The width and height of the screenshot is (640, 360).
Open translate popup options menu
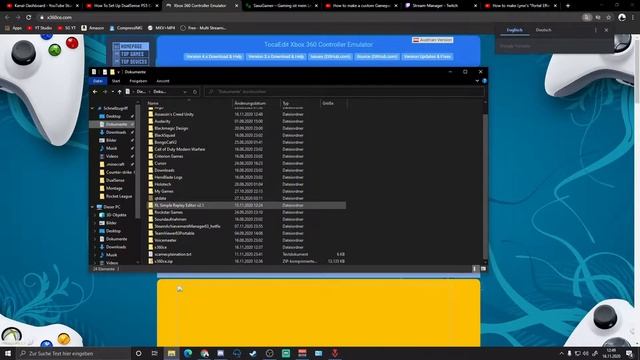(596, 30)
